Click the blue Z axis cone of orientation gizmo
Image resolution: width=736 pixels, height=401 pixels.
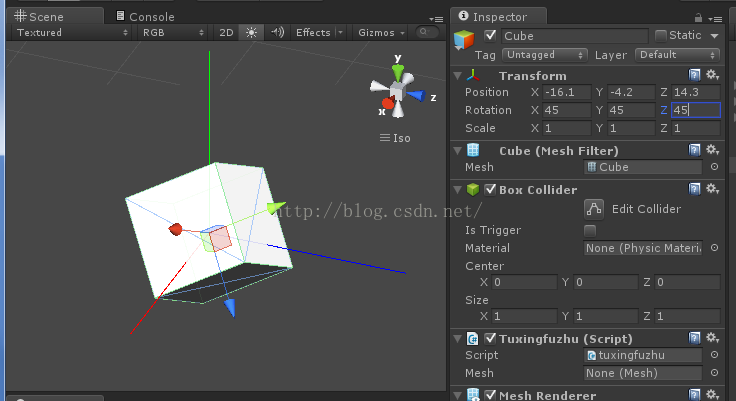pyautogui.click(x=416, y=95)
